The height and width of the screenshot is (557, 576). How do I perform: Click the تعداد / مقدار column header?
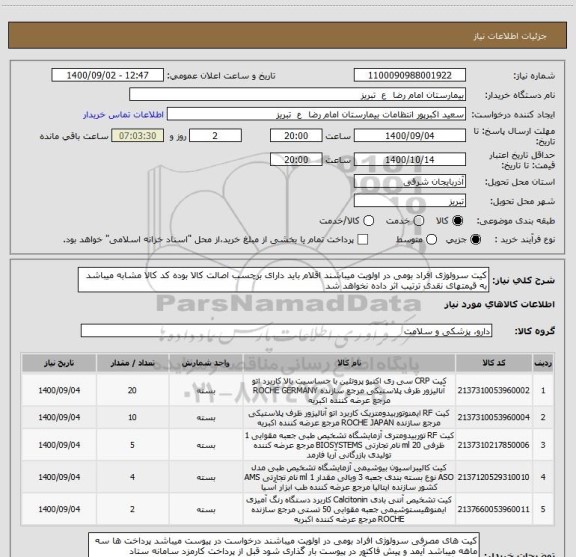click(x=132, y=363)
